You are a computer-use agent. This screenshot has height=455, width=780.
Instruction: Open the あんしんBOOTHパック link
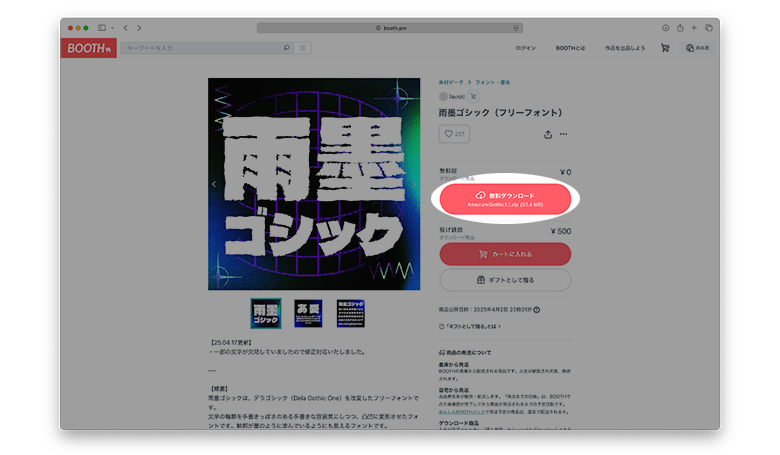tap(461, 412)
